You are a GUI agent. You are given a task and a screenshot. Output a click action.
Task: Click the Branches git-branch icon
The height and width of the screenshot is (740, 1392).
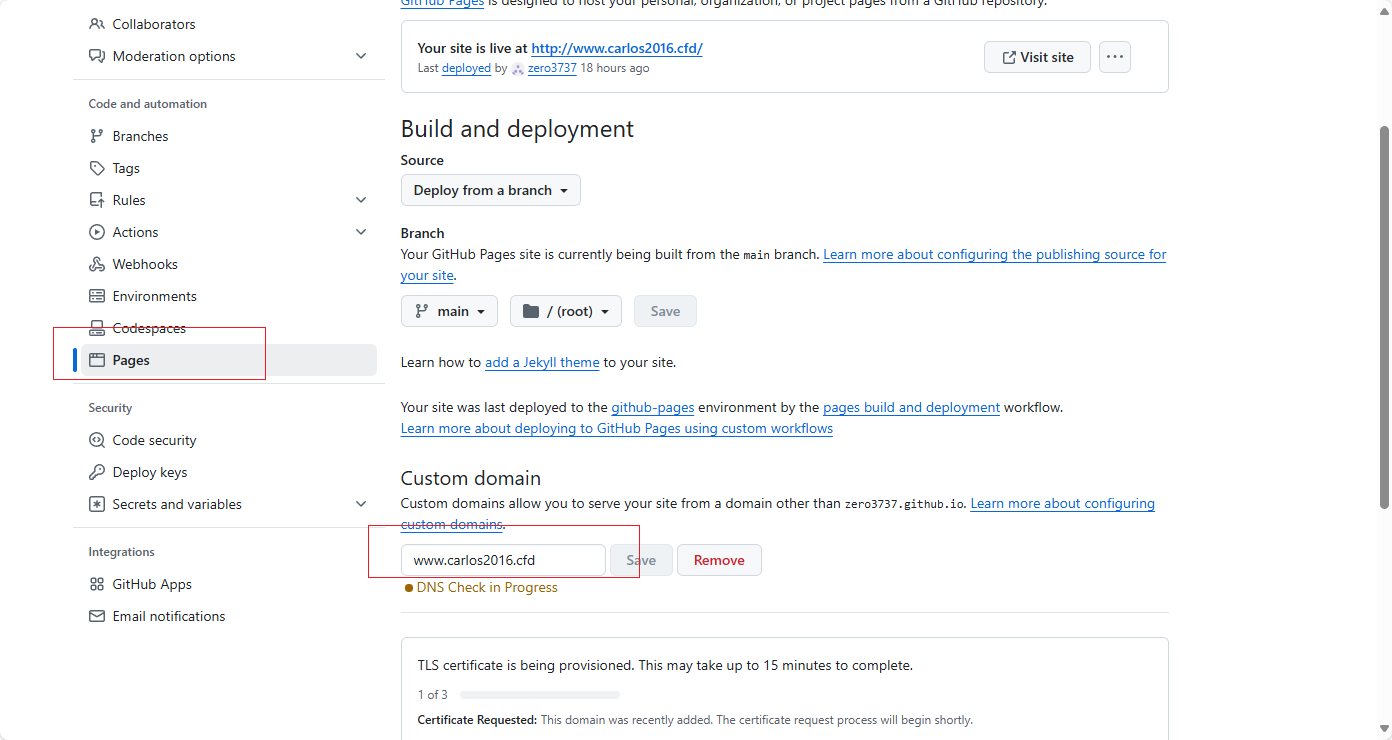[x=97, y=136]
